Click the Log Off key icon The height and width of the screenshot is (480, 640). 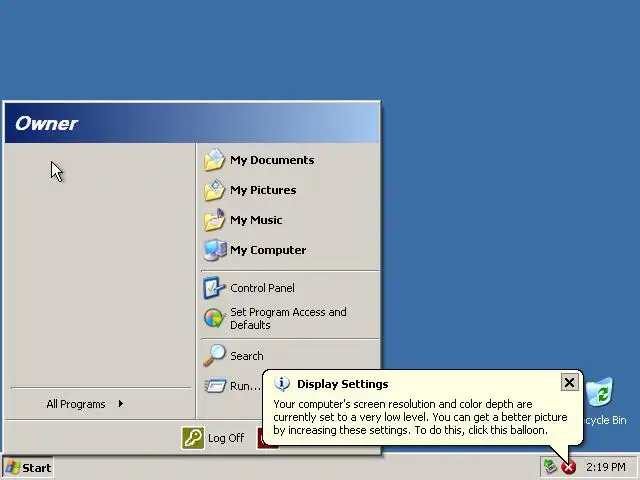point(193,438)
